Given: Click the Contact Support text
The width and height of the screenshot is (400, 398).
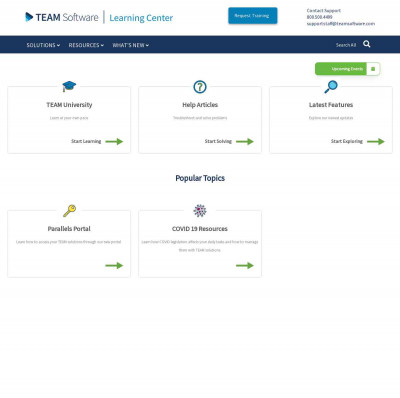Looking at the screenshot, I should [x=324, y=10].
